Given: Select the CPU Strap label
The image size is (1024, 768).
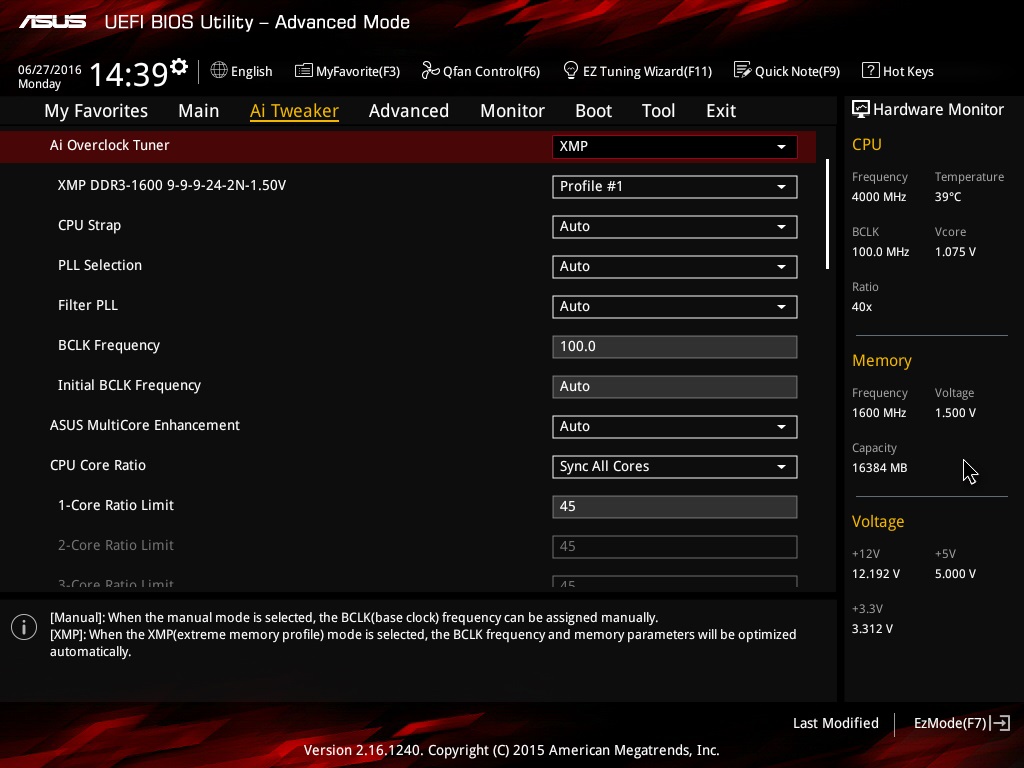Looking at the screenshot, I should (x=89, y=225).
